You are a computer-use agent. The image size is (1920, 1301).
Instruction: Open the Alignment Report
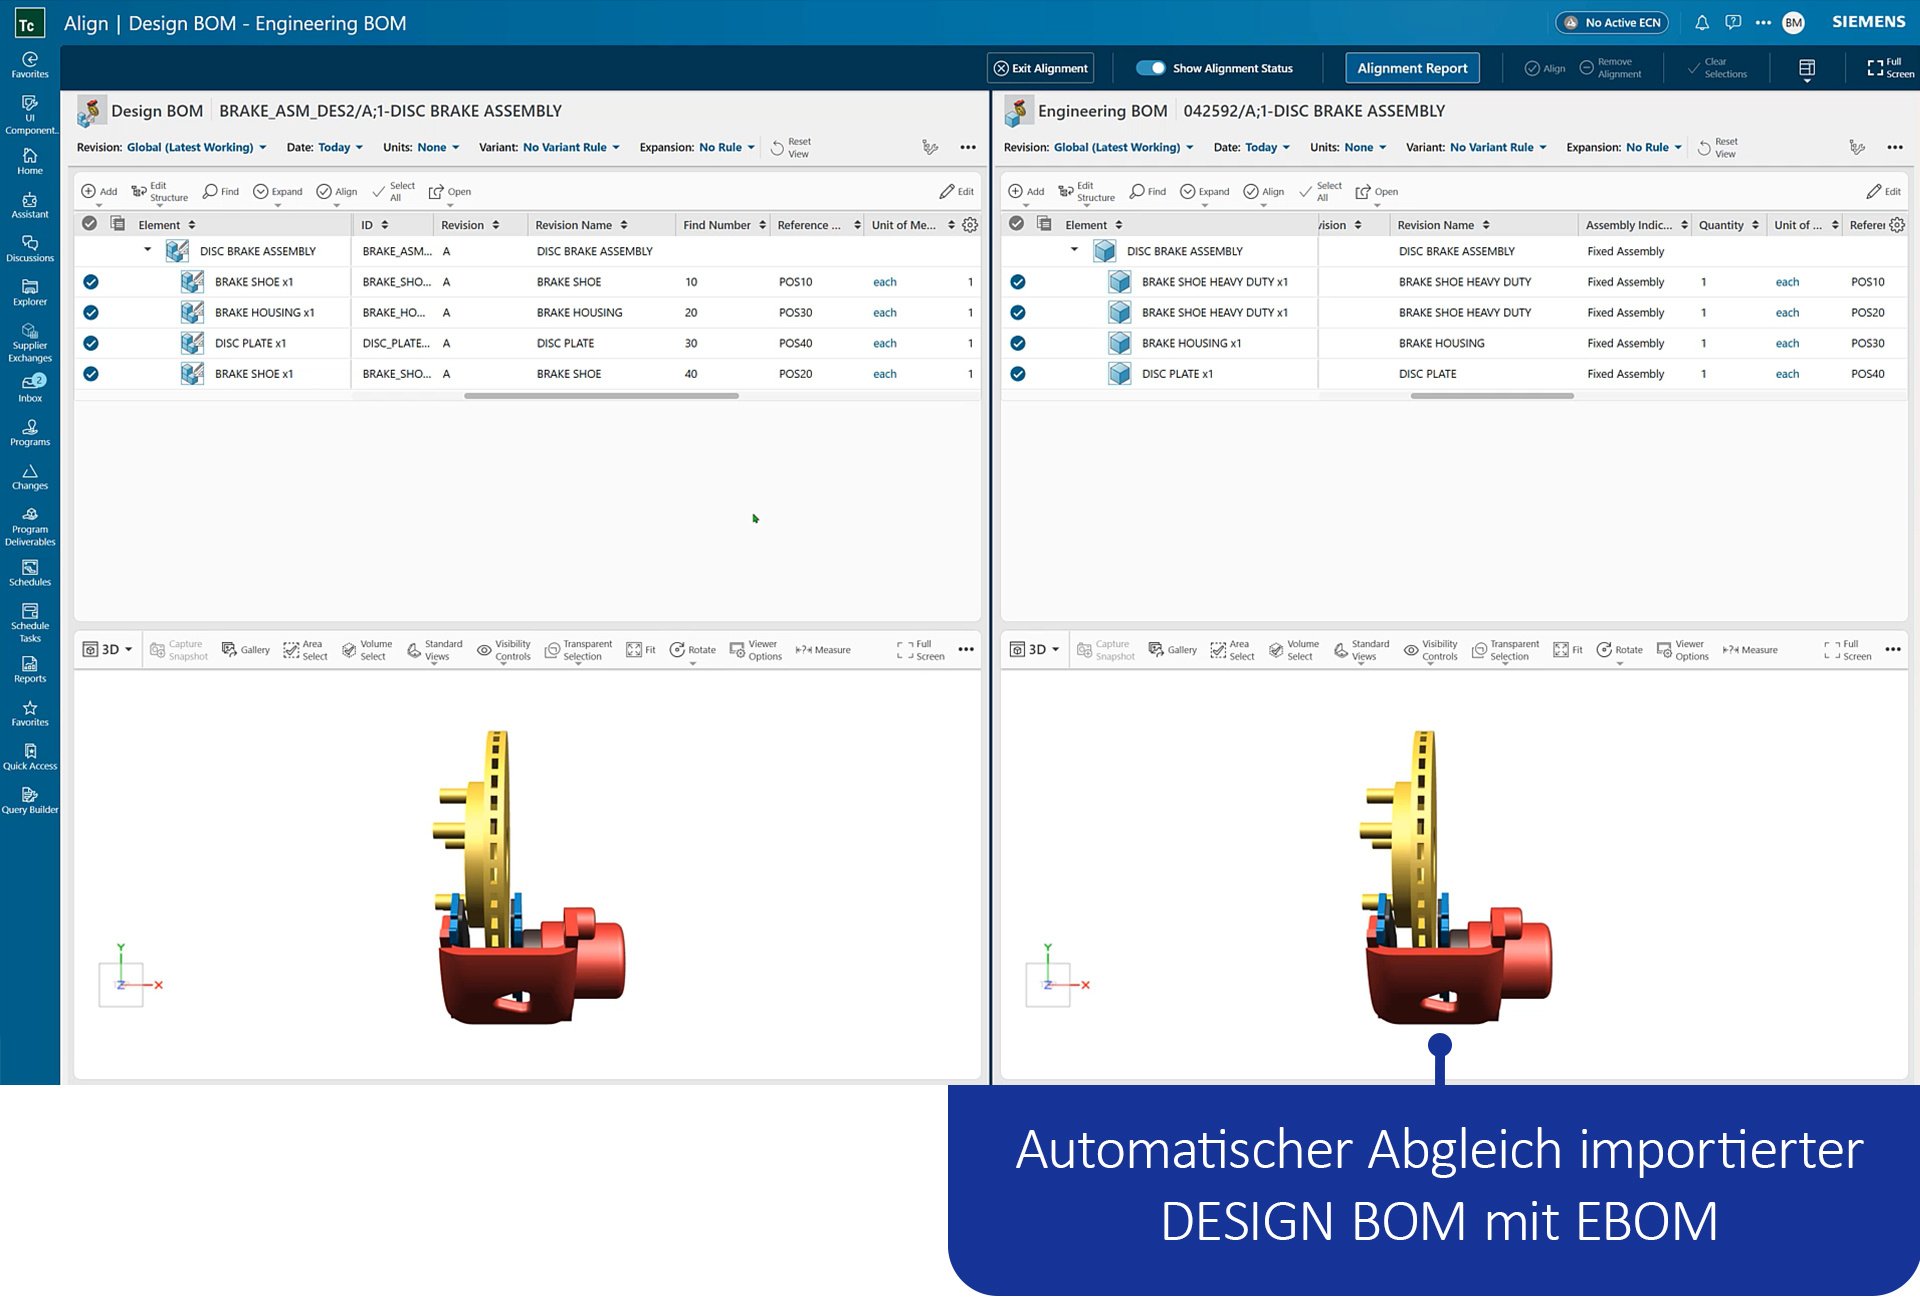point(1411,67)
